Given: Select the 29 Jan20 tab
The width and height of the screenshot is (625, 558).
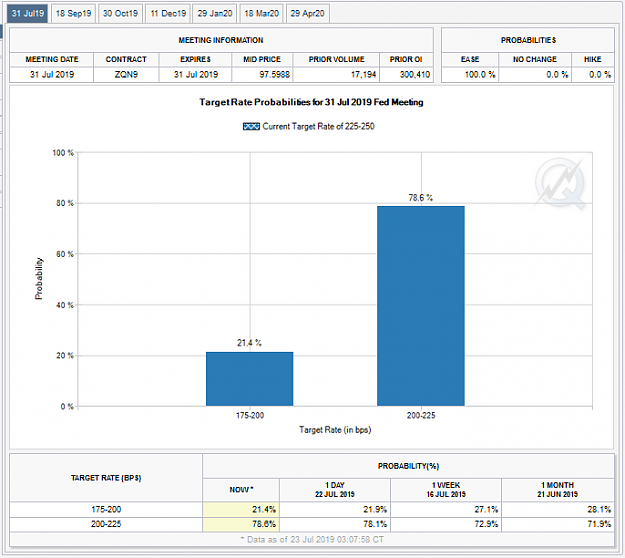Looking at the screenshot, I should [214, 14].
